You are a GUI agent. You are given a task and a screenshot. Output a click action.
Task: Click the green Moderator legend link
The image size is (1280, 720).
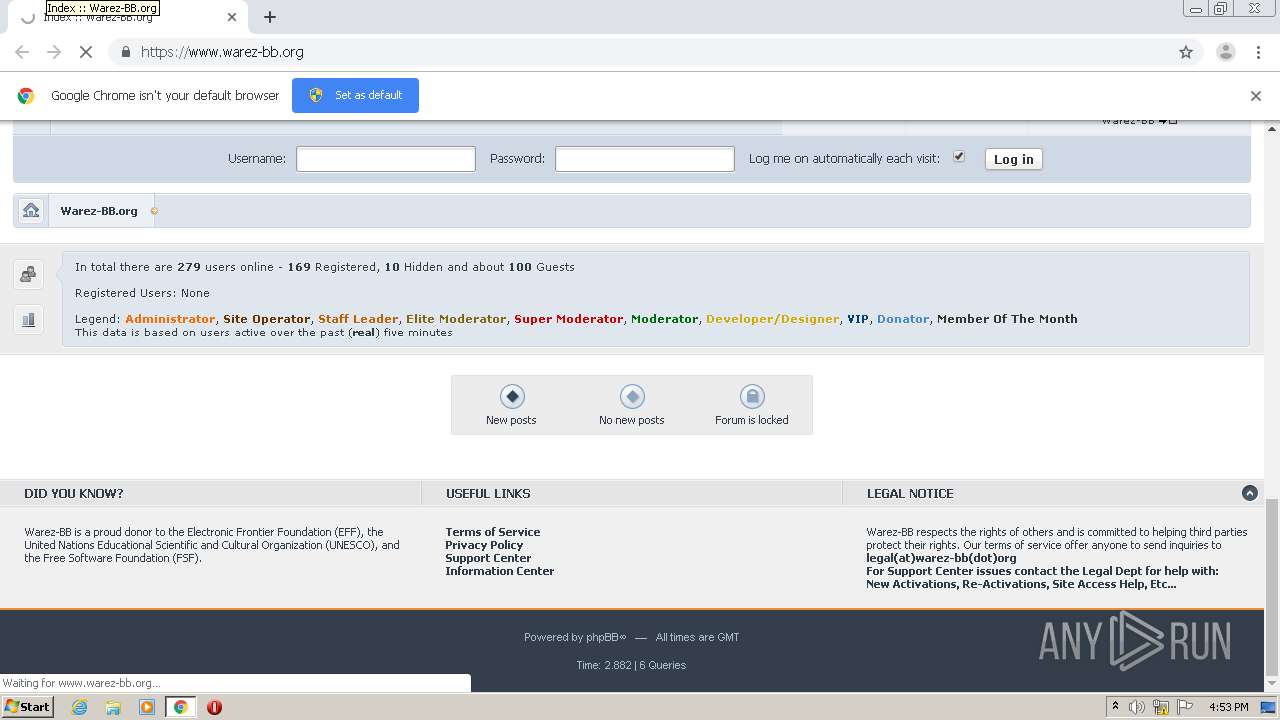(665, 319)
